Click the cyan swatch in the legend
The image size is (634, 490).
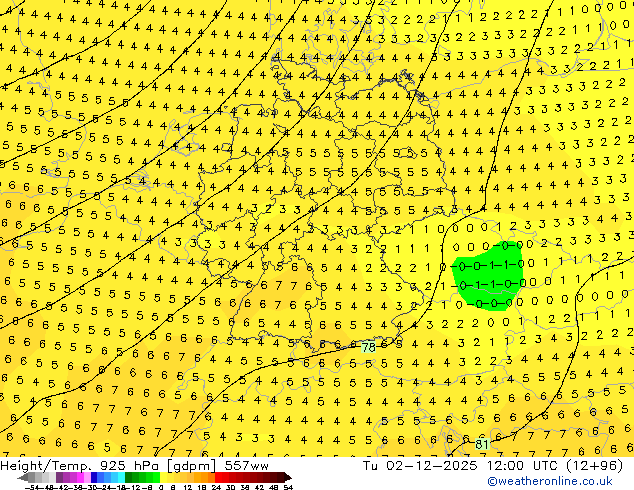121,478
